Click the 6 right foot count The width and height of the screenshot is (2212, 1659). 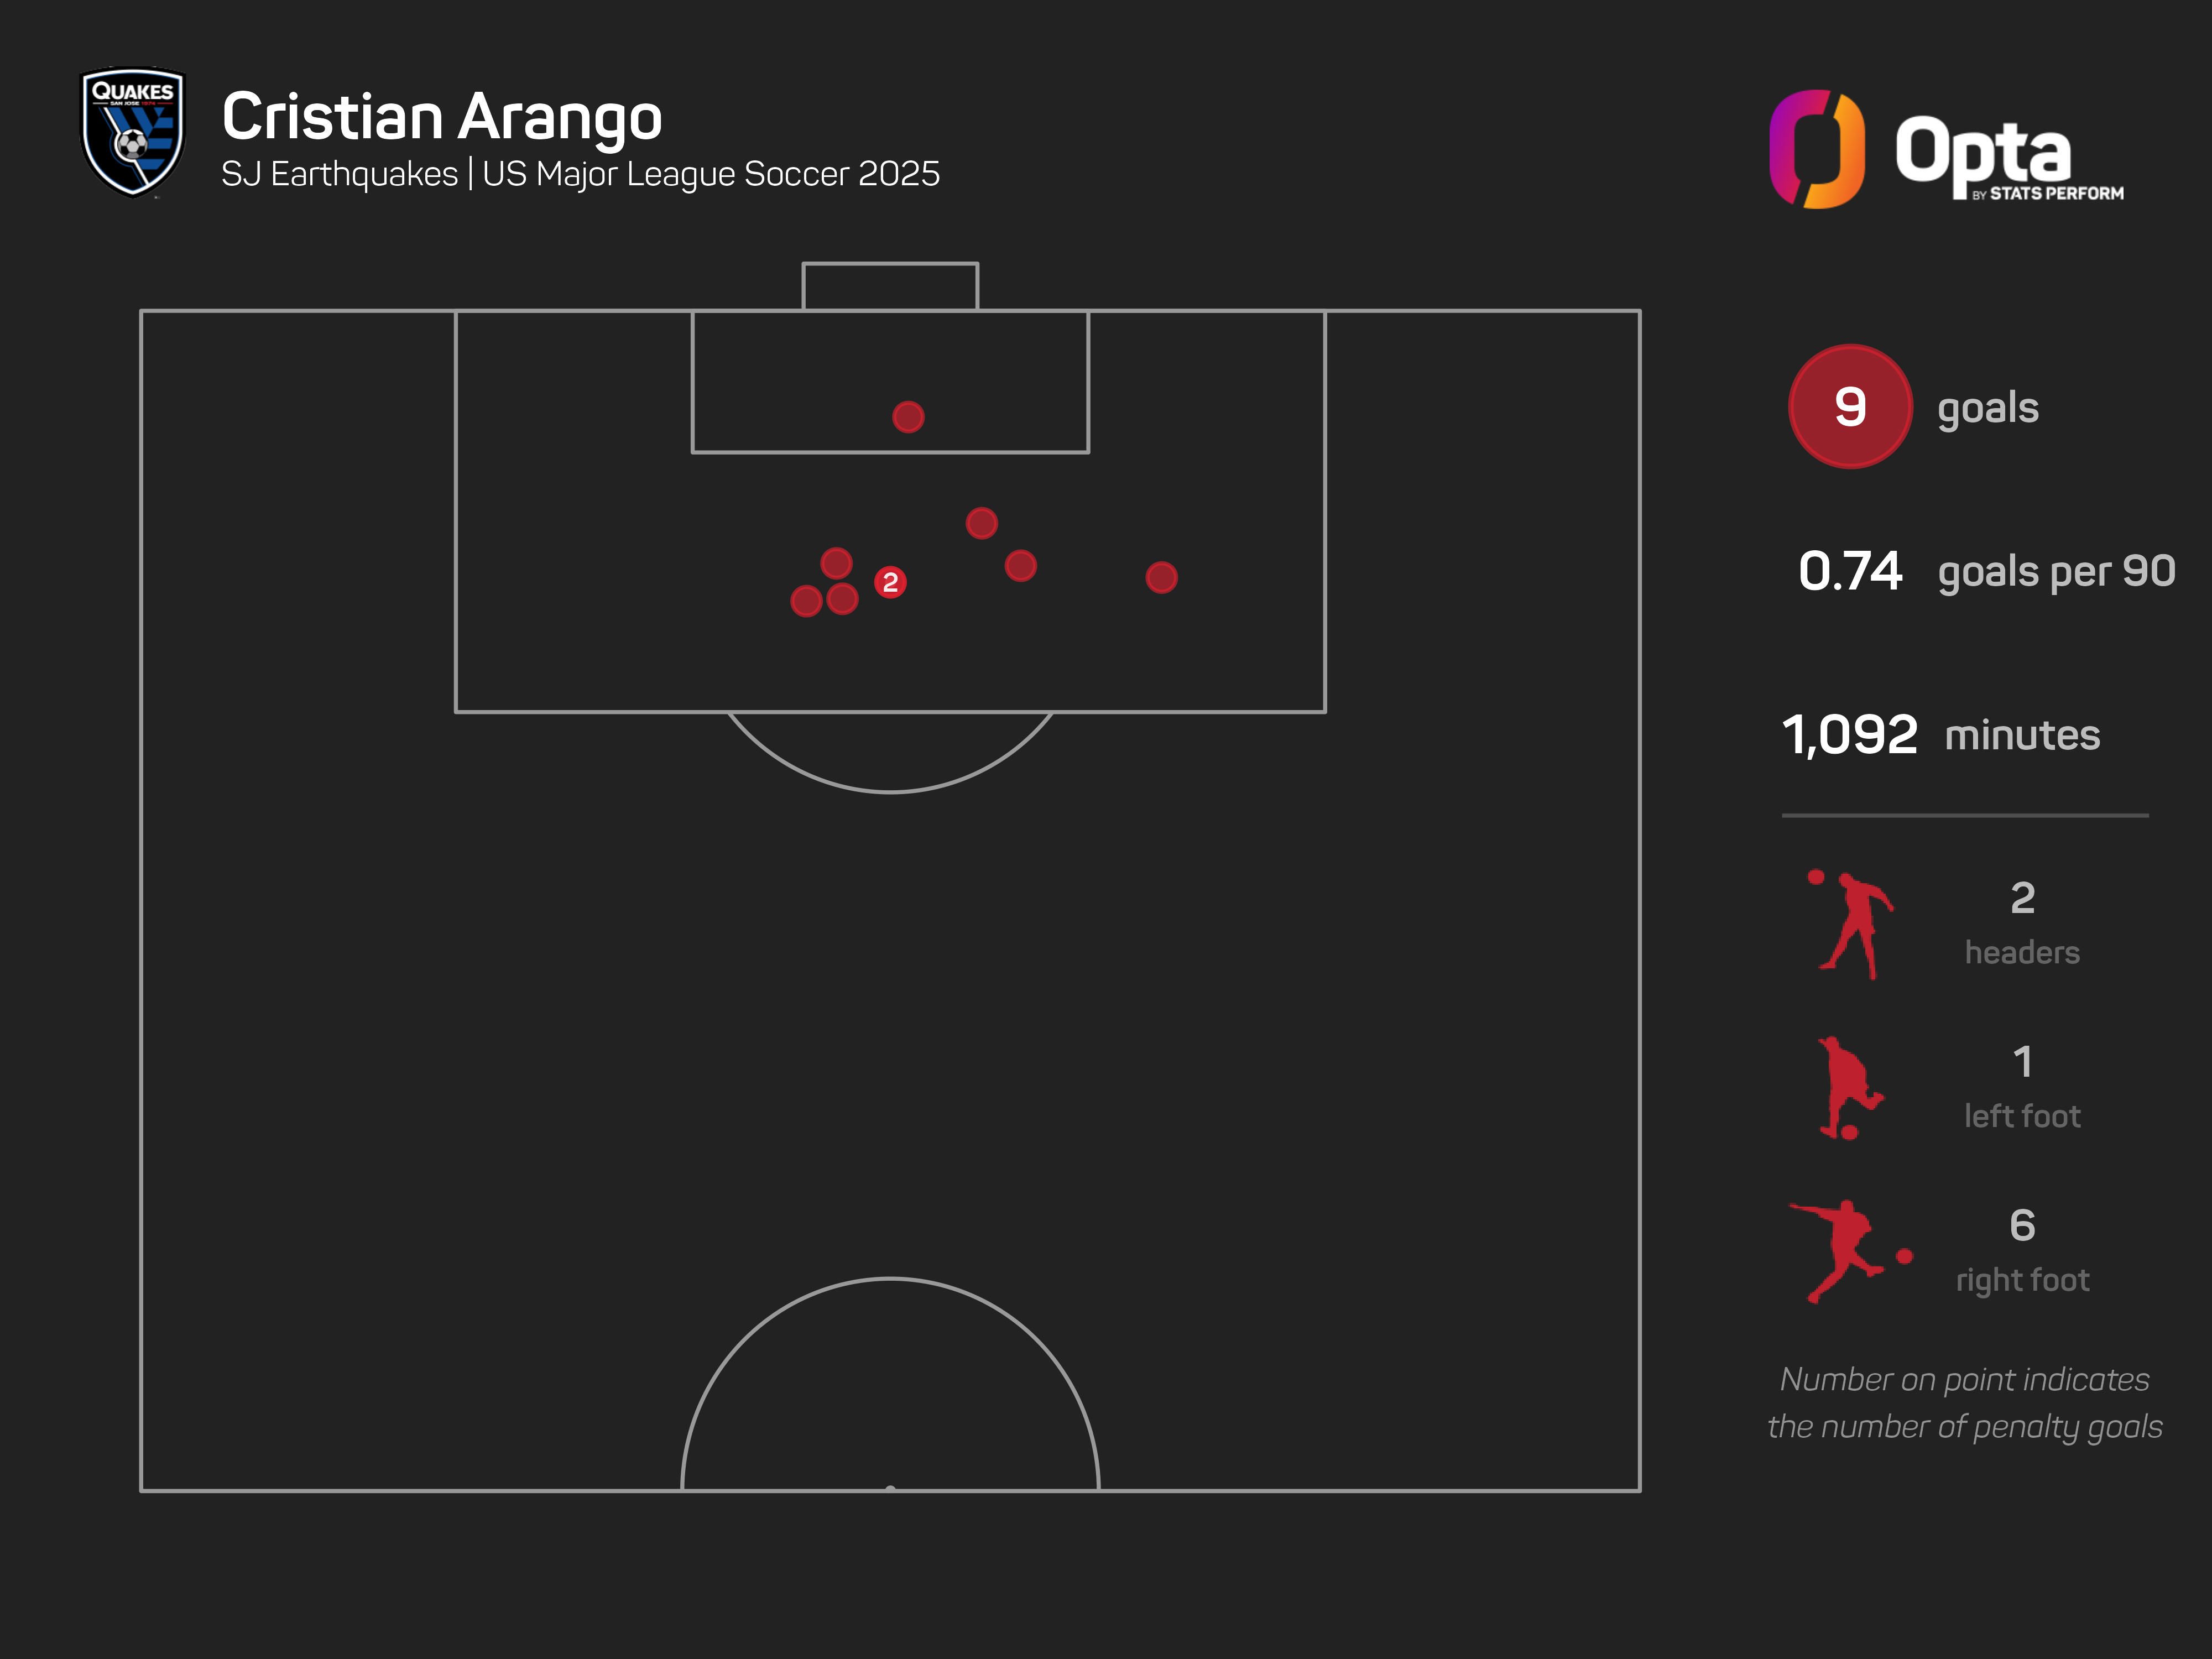(2022, 1225)
